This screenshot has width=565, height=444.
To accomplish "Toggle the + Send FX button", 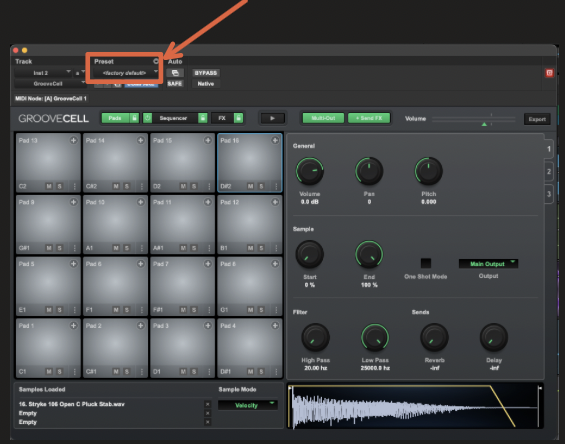I will click(x=369, y=118).
